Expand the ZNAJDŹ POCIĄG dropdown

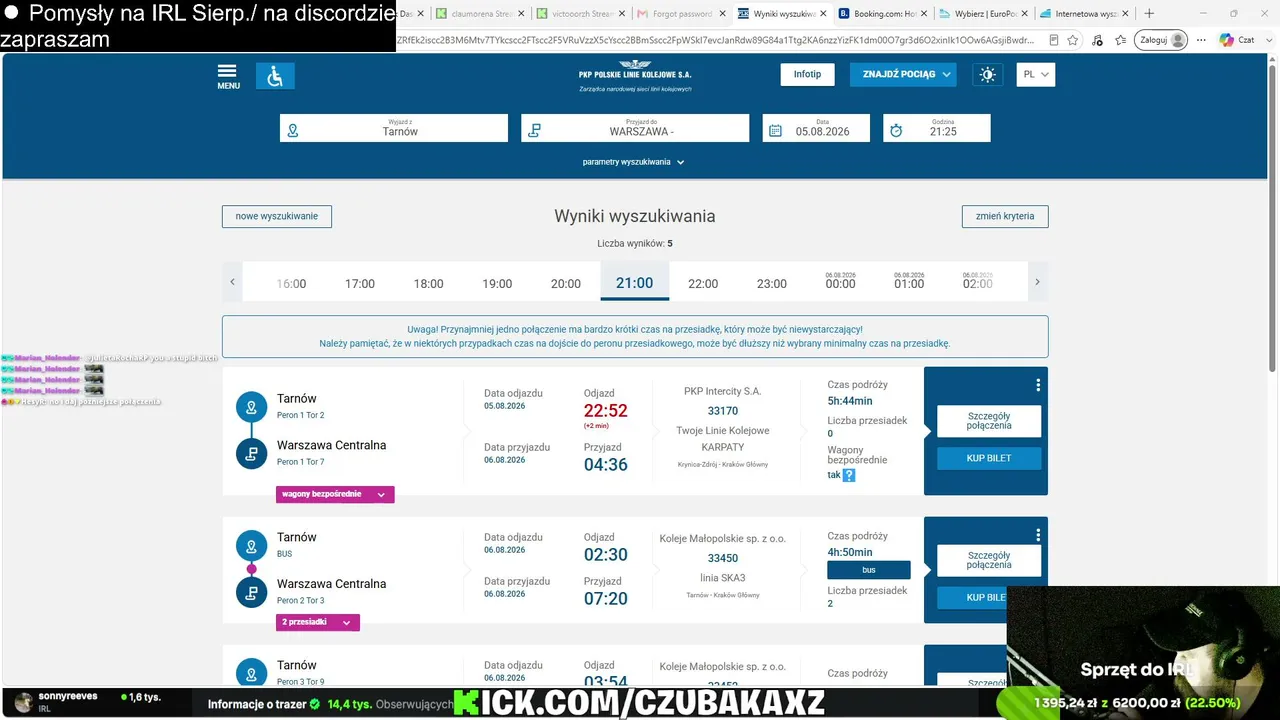903,74
